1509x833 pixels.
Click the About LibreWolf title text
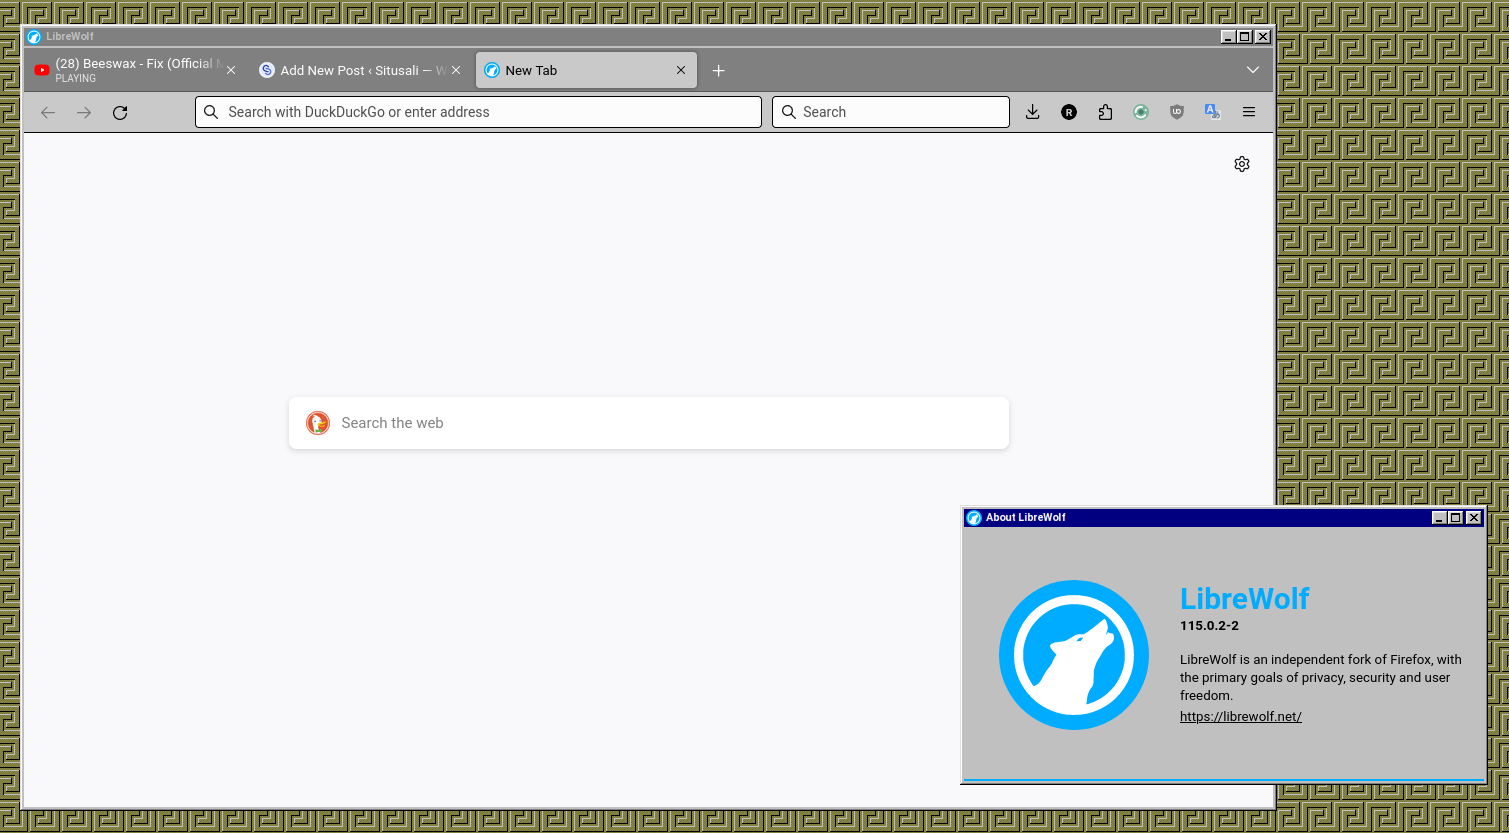tap(1026, 517)
